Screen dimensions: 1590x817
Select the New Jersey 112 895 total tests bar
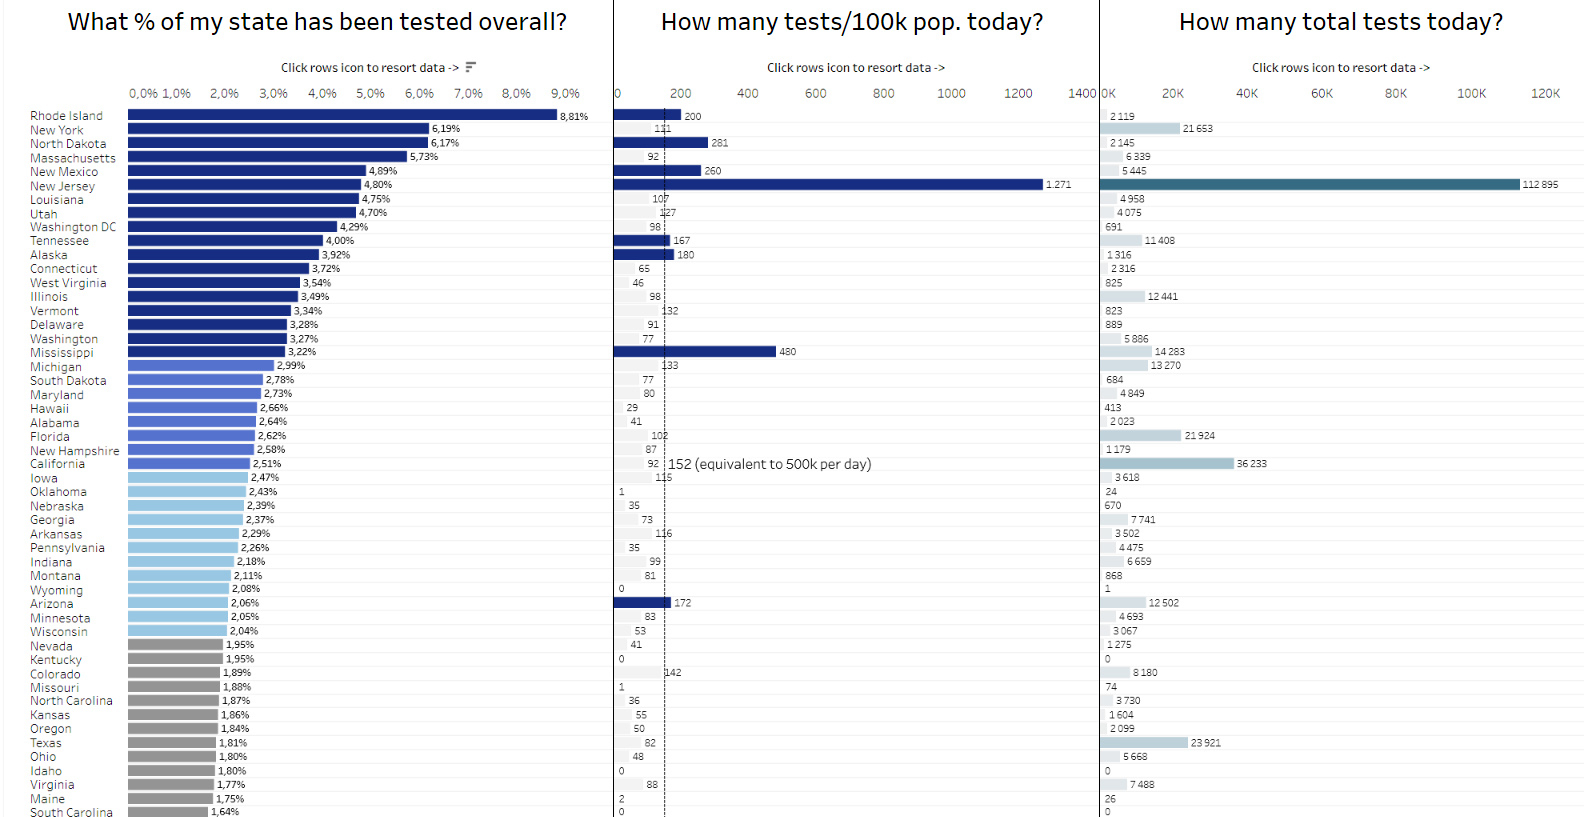click(x=1309, y=185)
